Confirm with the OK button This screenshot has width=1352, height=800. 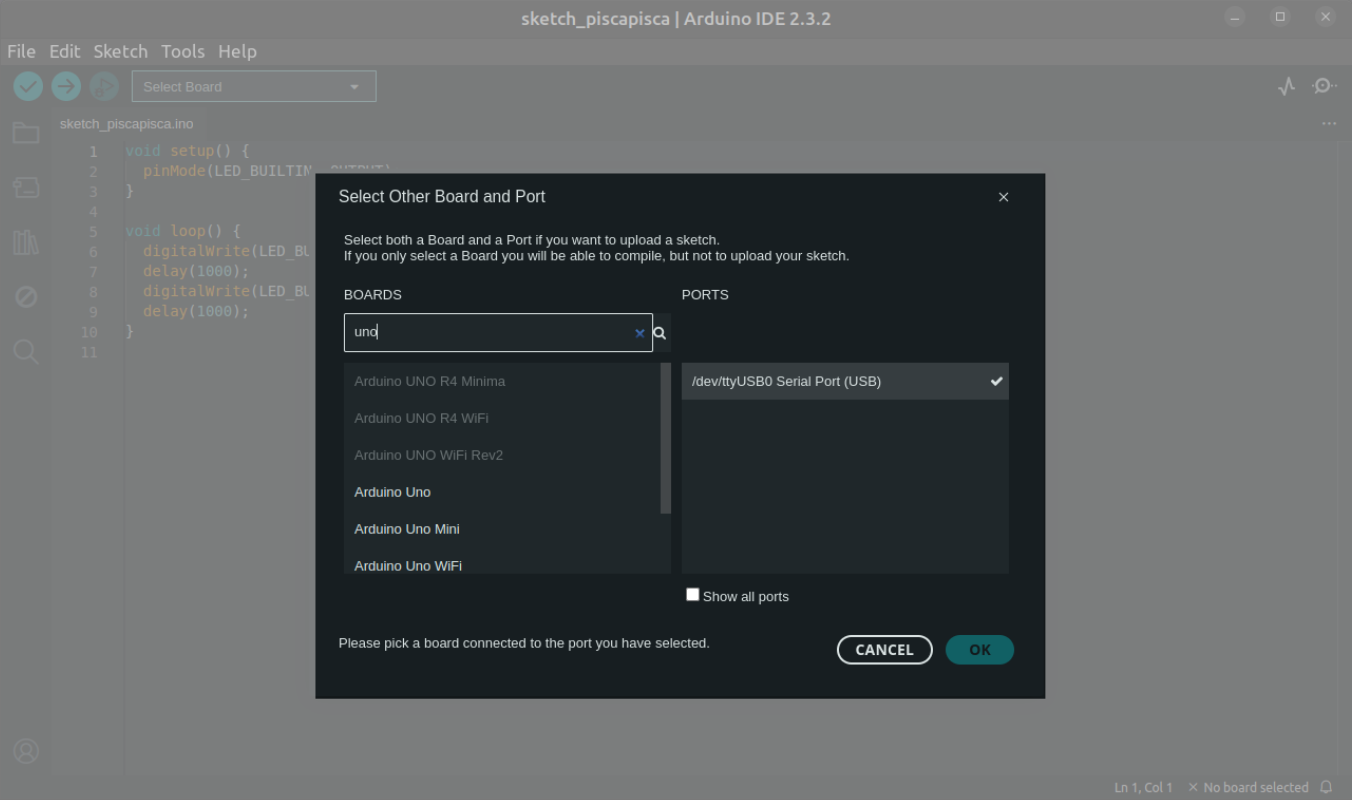980,650
